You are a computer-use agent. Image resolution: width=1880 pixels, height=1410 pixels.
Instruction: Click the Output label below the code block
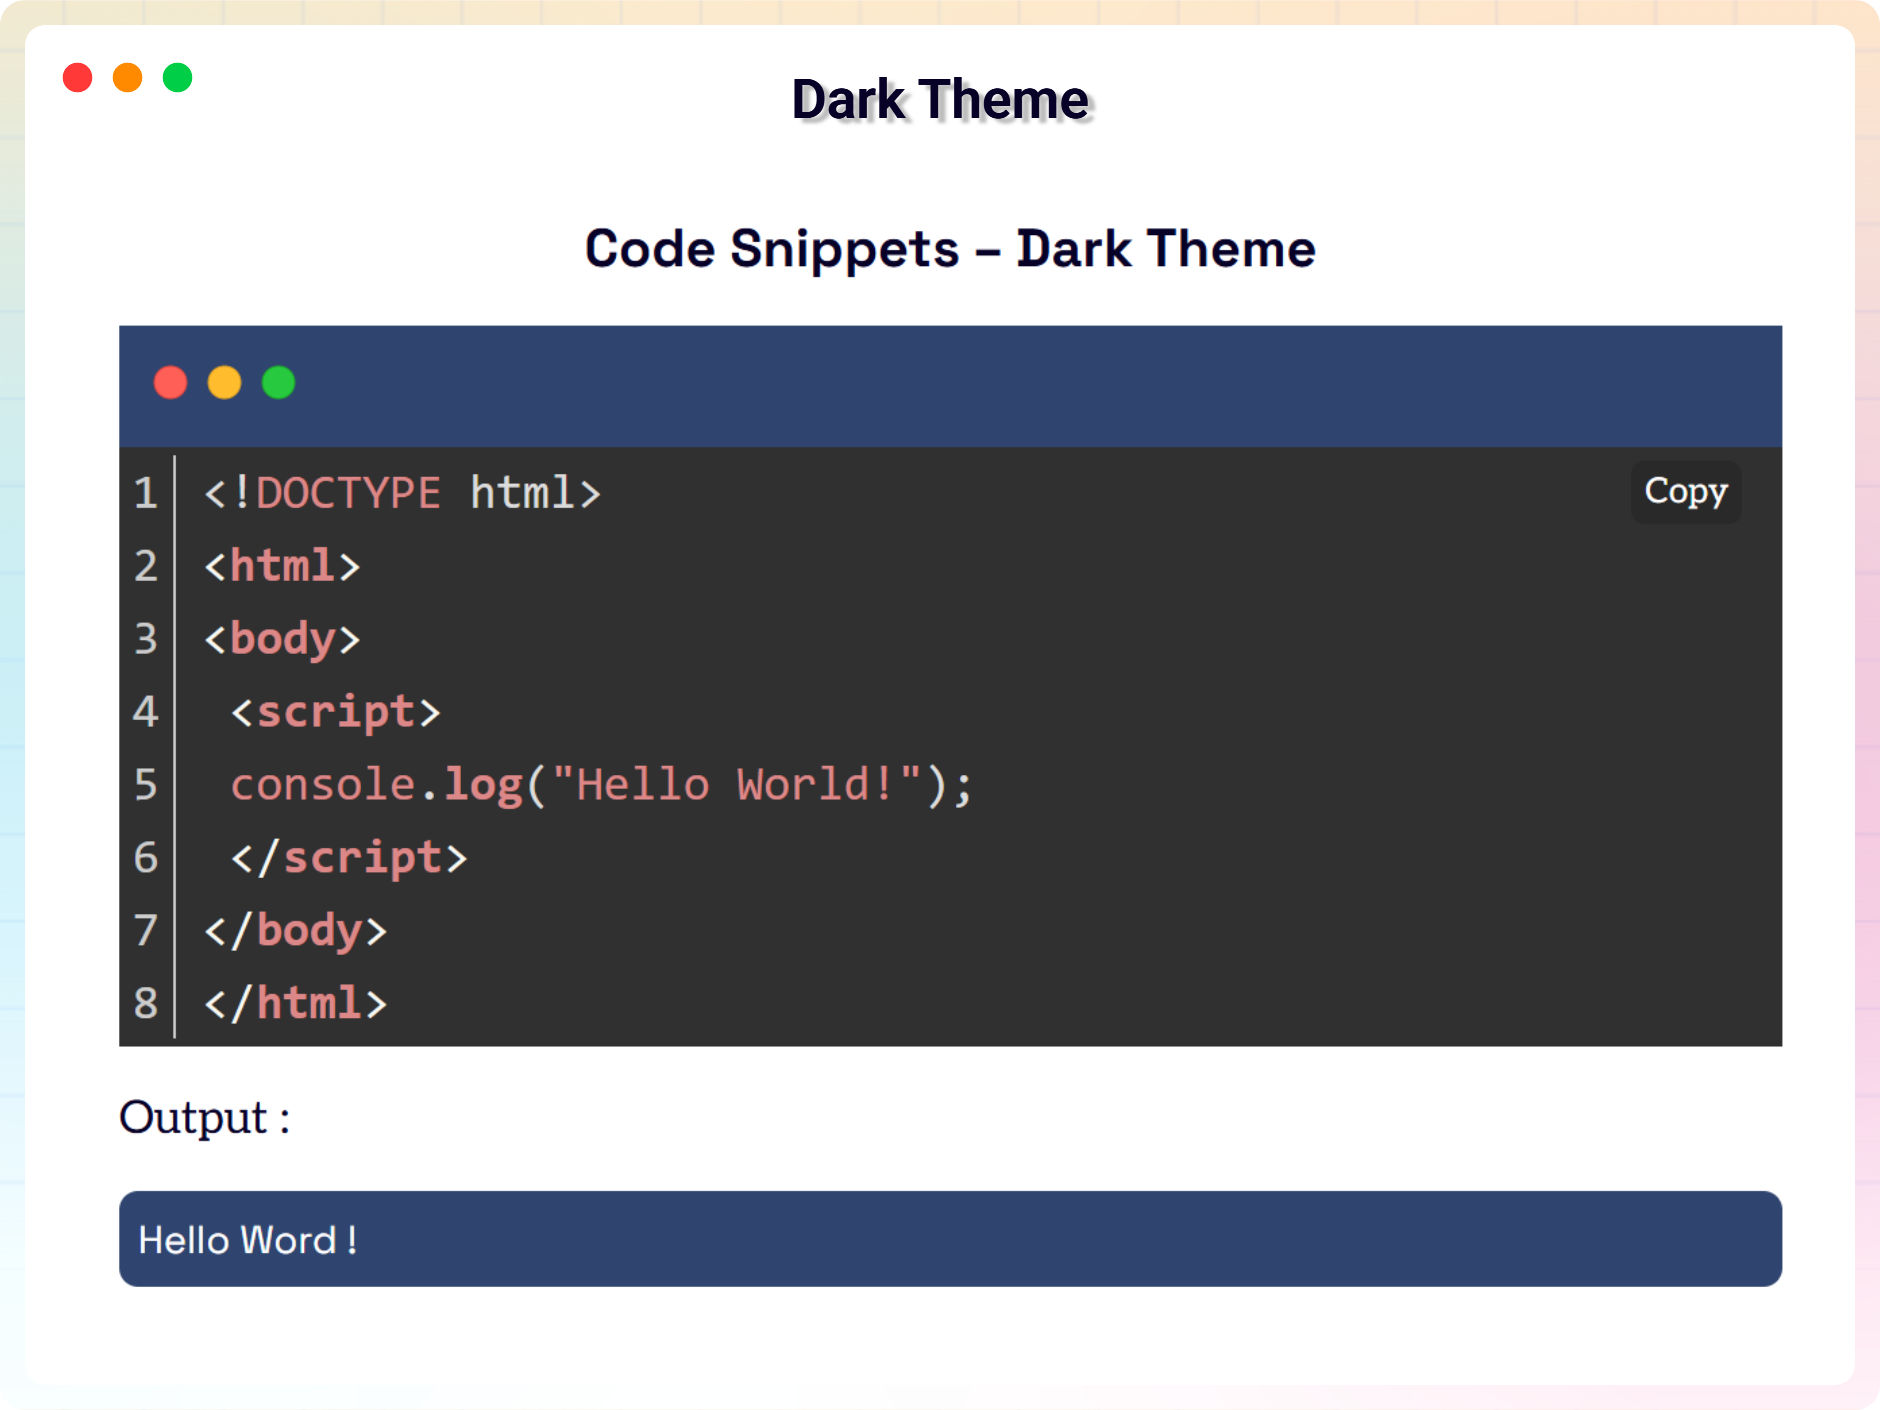tap(203, 1118)
